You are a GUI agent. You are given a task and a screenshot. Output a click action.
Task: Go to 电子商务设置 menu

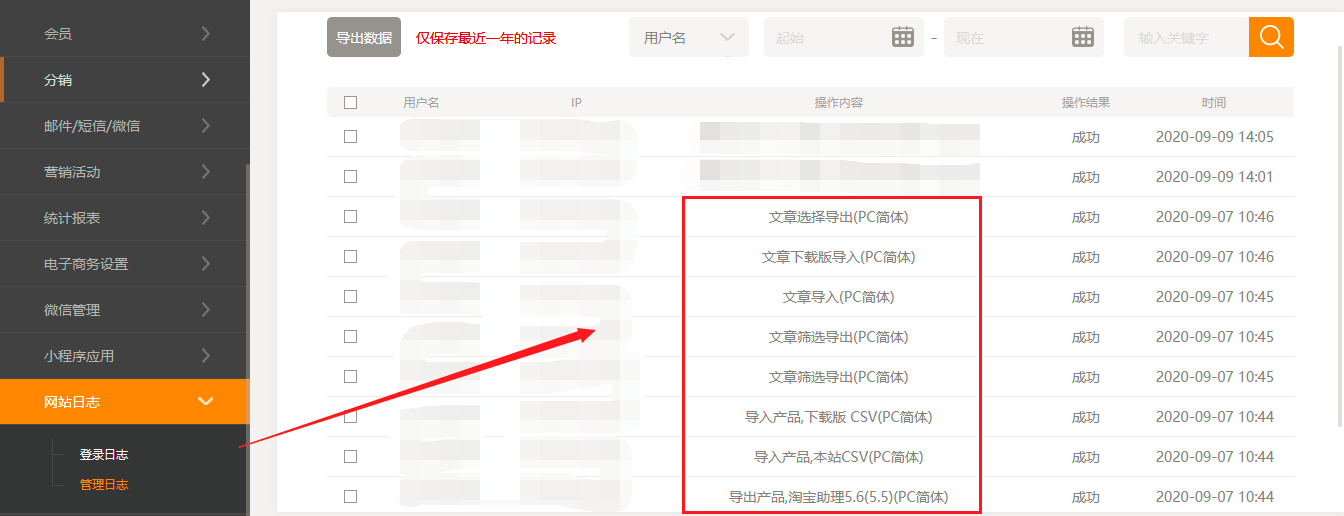[x=124, y=264]
